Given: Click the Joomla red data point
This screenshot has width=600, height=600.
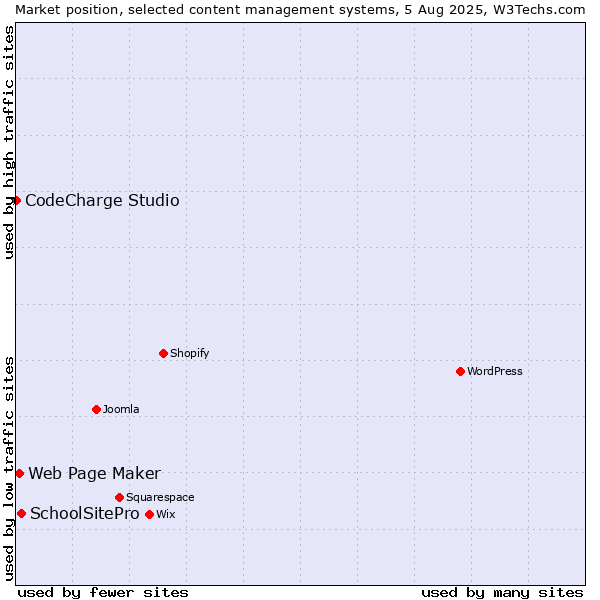Looking at the screenshot, I should 96,409.
